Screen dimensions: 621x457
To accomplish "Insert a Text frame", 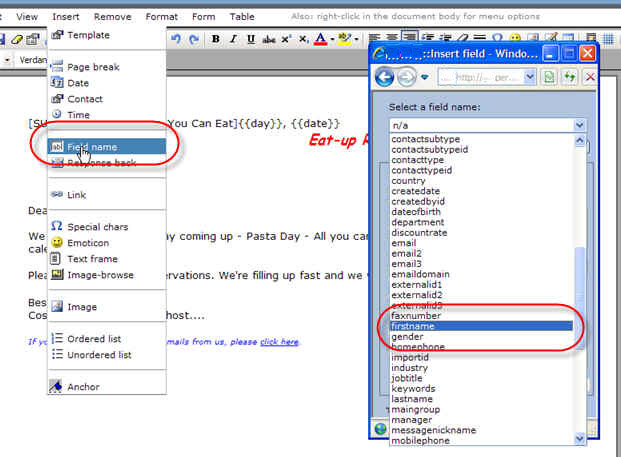I will pos(107,259).
